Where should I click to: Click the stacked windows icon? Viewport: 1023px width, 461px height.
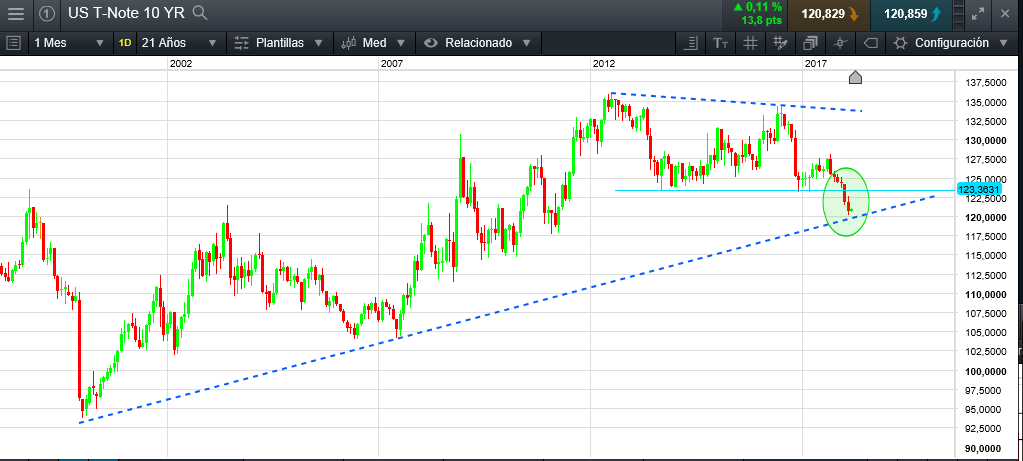point(810,44)
